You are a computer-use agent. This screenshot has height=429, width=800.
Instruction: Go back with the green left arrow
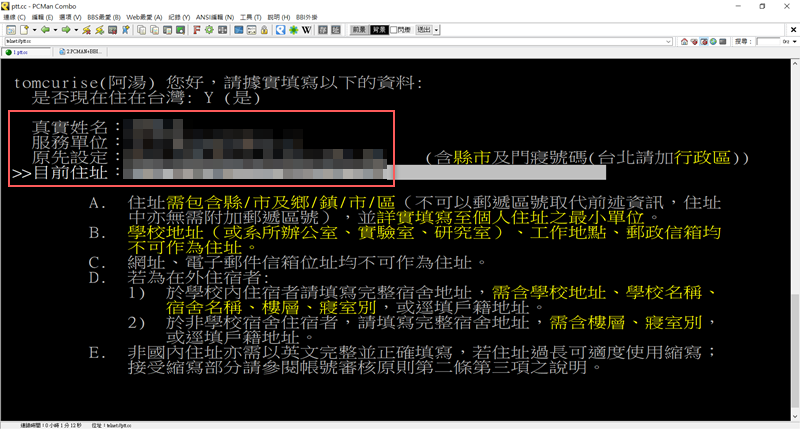45,30
